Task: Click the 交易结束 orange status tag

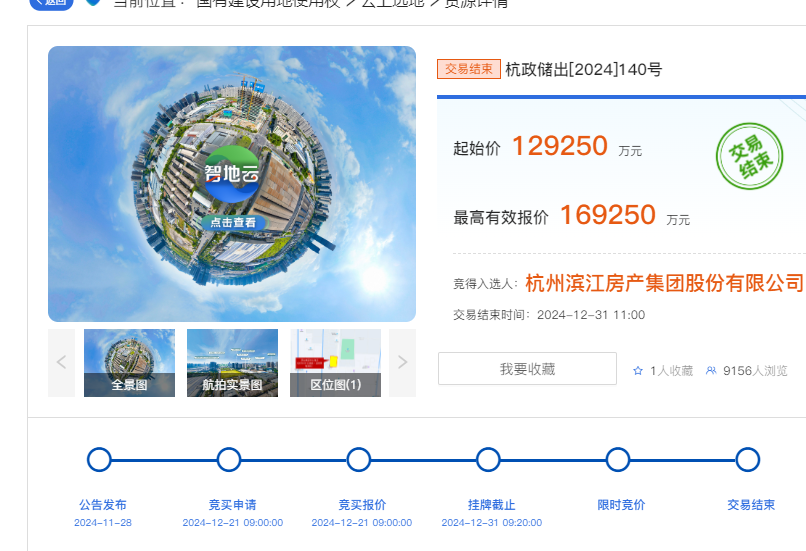Action: point(469,69)
